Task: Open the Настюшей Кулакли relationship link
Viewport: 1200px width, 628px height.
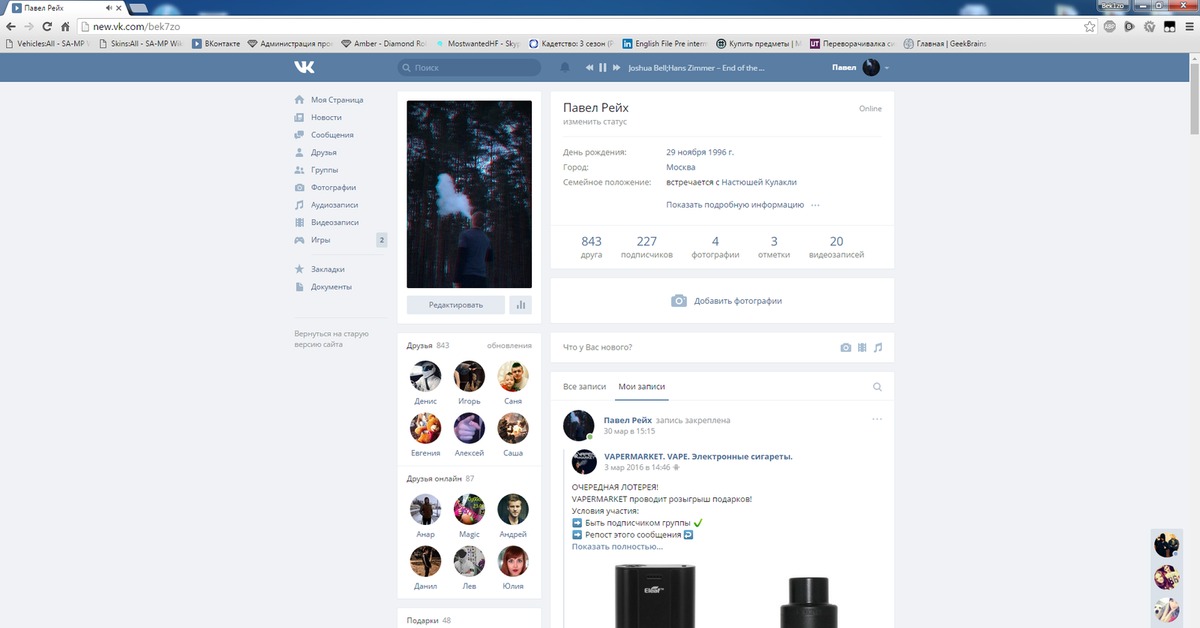Action: point(759,182)
